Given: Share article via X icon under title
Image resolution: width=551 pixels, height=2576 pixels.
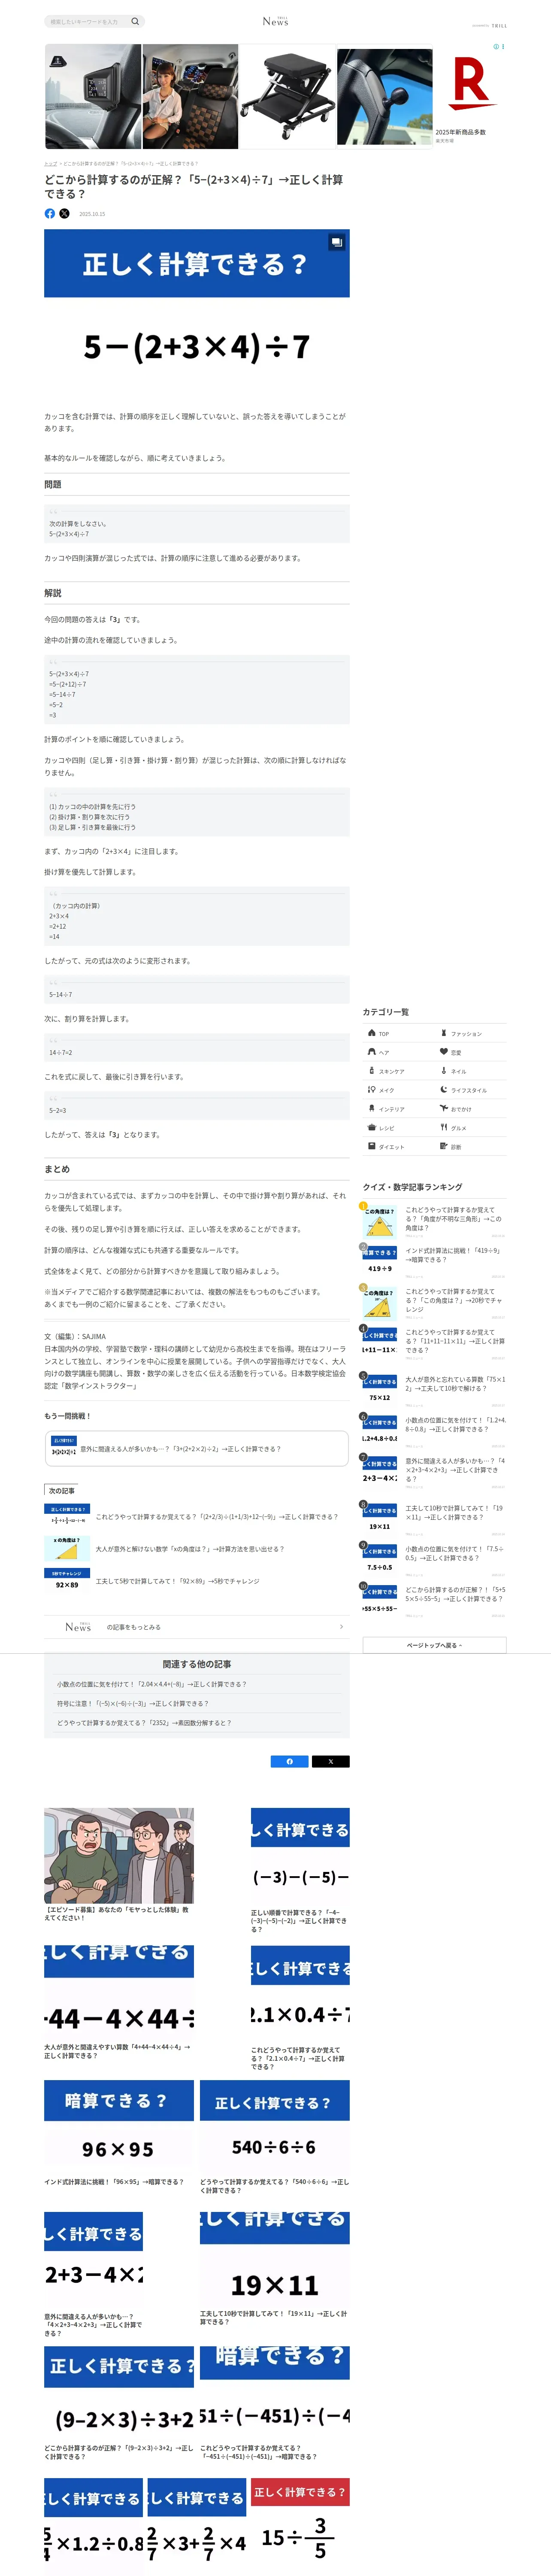Looking at the screenshot, I should pyautogui.click(x=65, y=213).
